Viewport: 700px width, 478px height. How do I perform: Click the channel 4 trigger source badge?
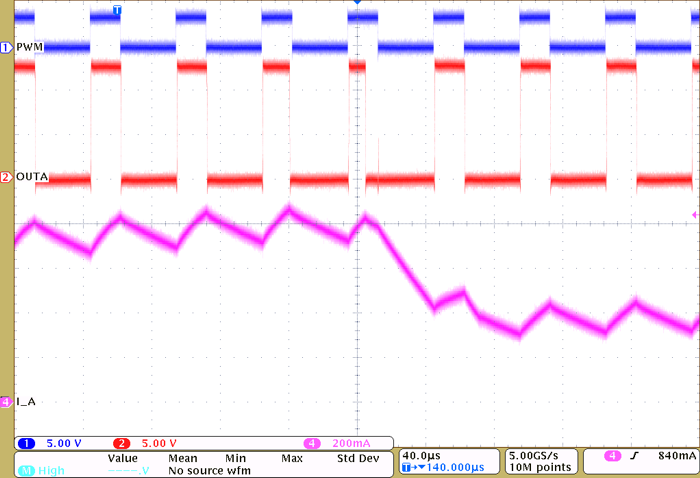pyautogui.click(x=612, y=456)
